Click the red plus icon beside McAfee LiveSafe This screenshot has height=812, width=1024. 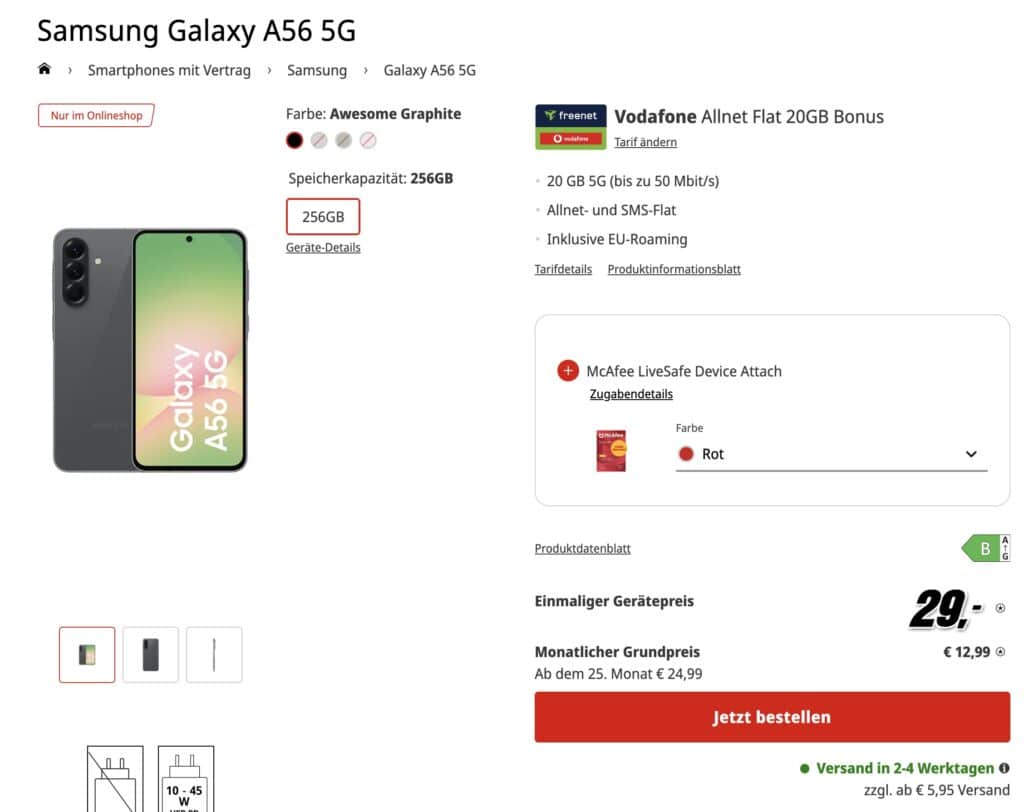point(568,371)
